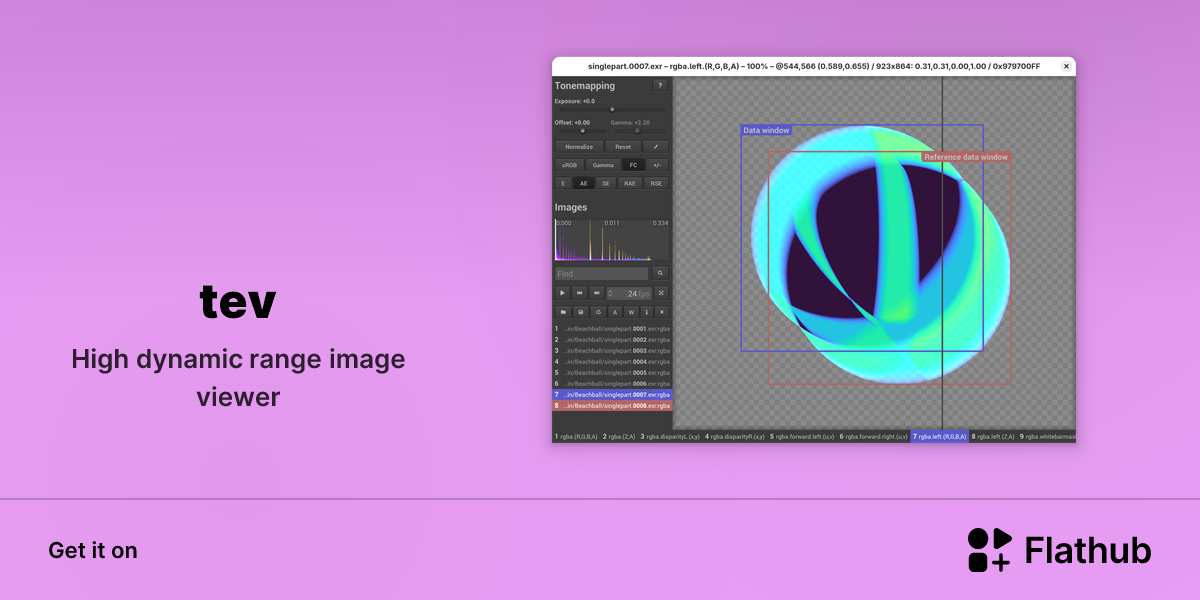Click the 24 fps stepper field

click(x=629, y=293)
